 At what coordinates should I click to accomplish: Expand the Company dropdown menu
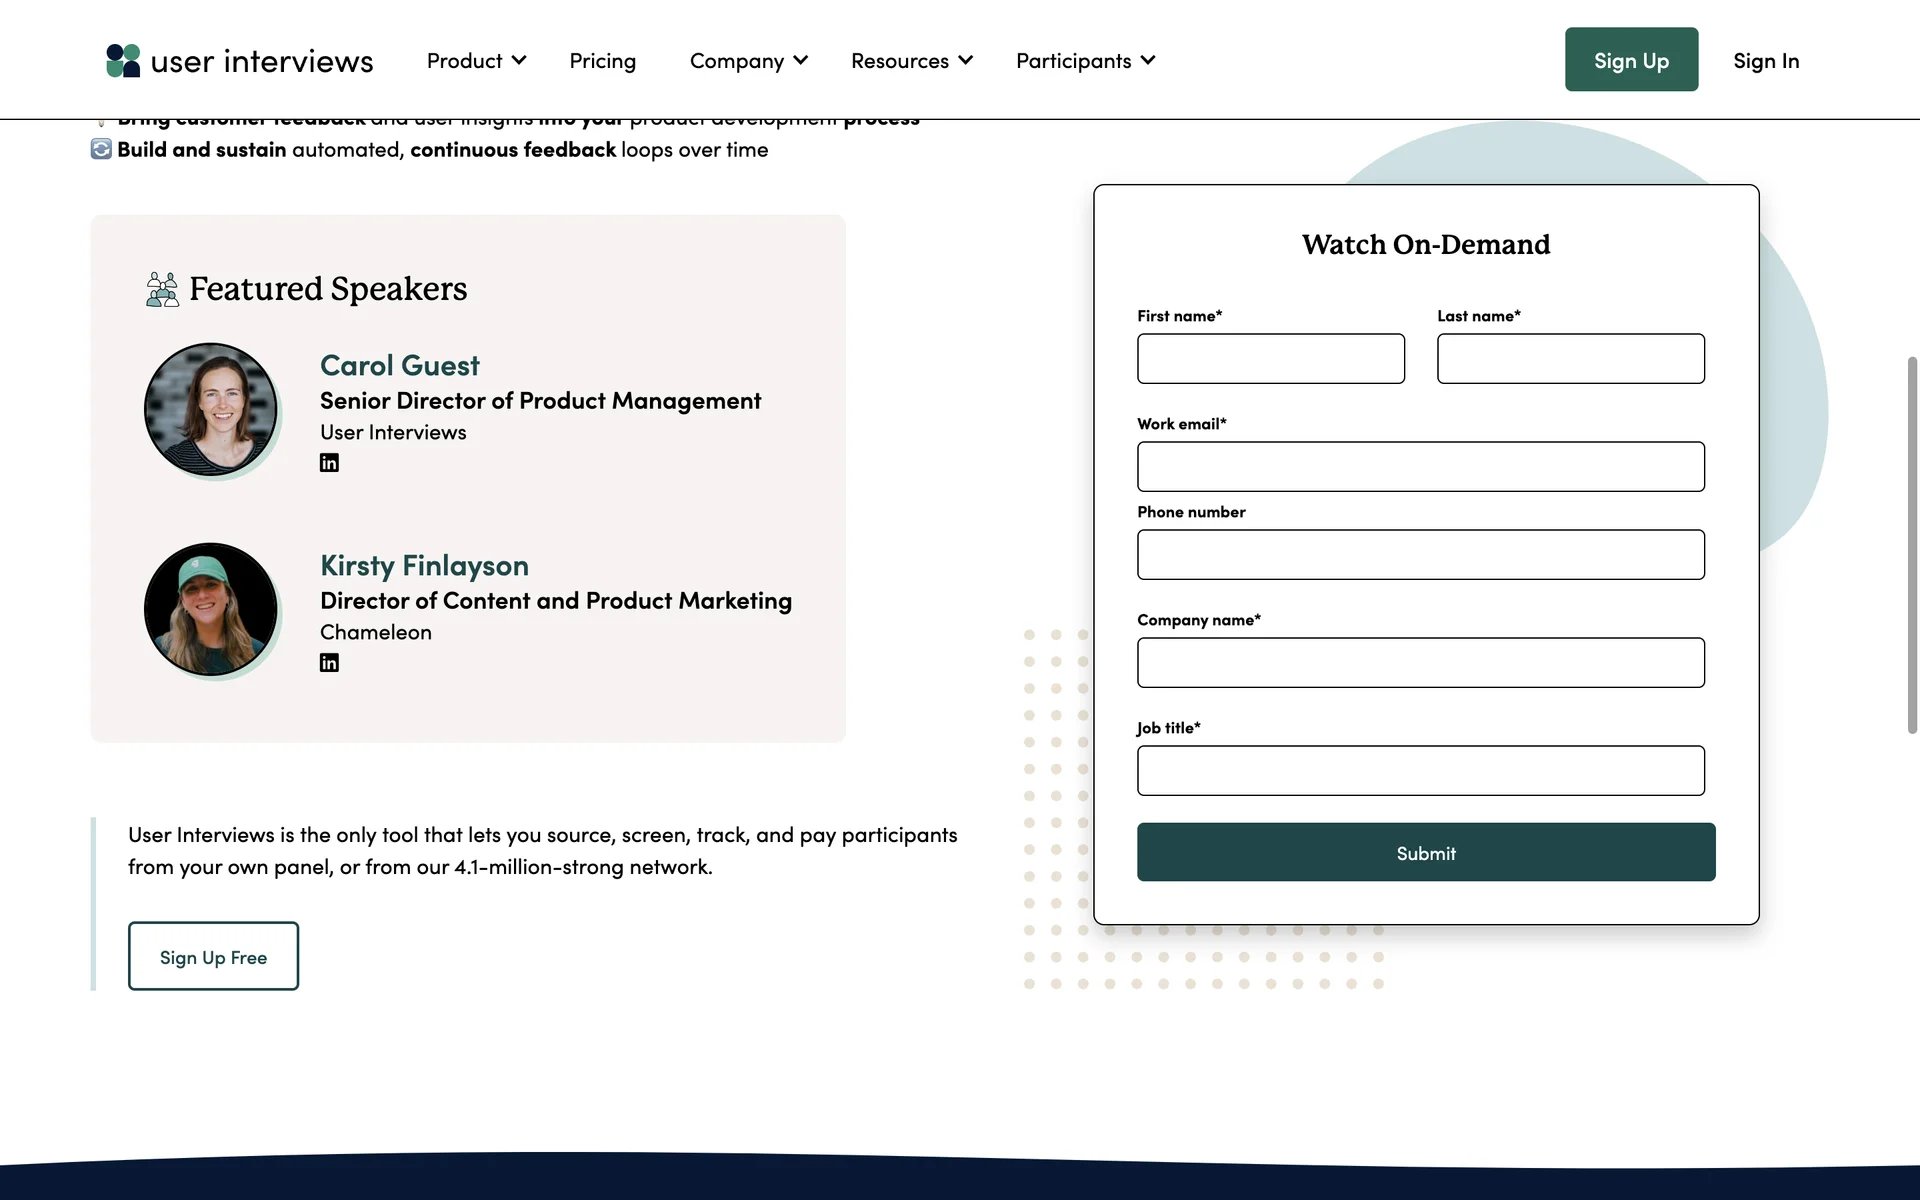tap(748, 61)
